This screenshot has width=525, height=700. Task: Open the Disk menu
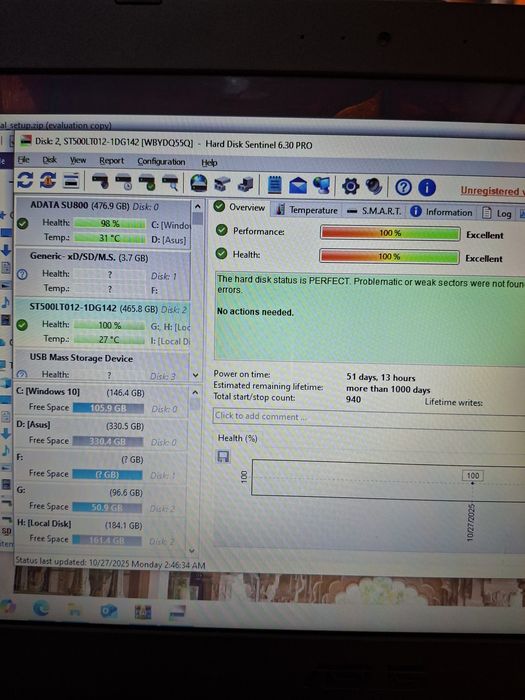50,160
